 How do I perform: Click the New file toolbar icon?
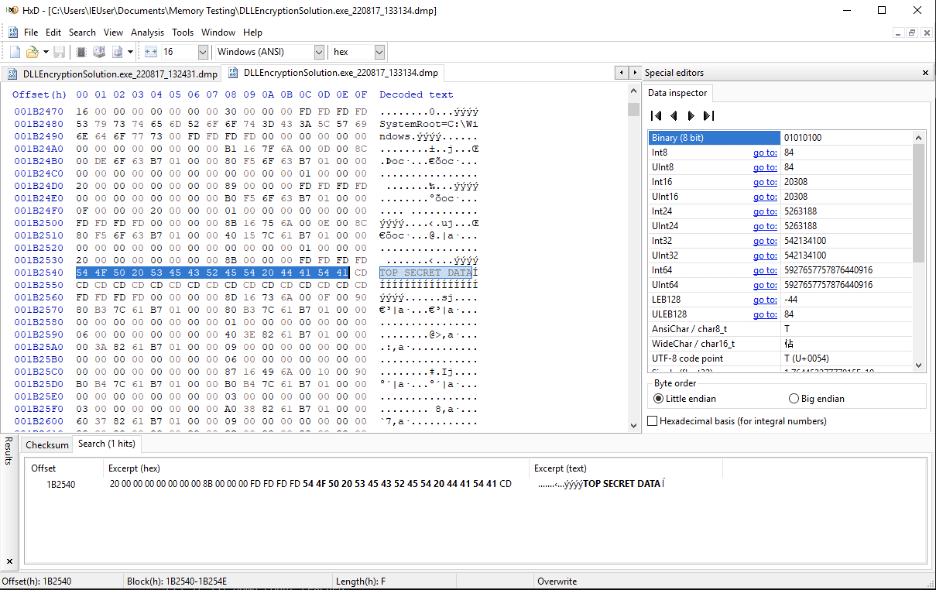15,52
